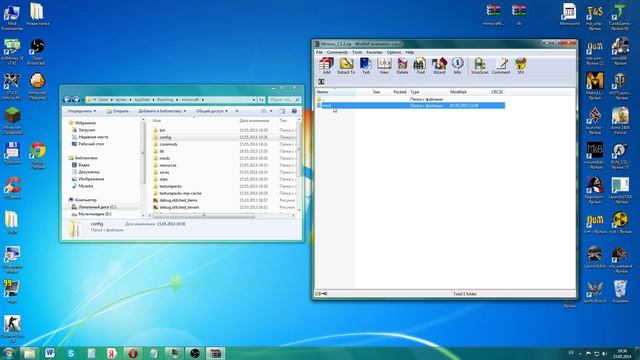Select the texturepacks-mp-cache folder in Explorer

180,193
